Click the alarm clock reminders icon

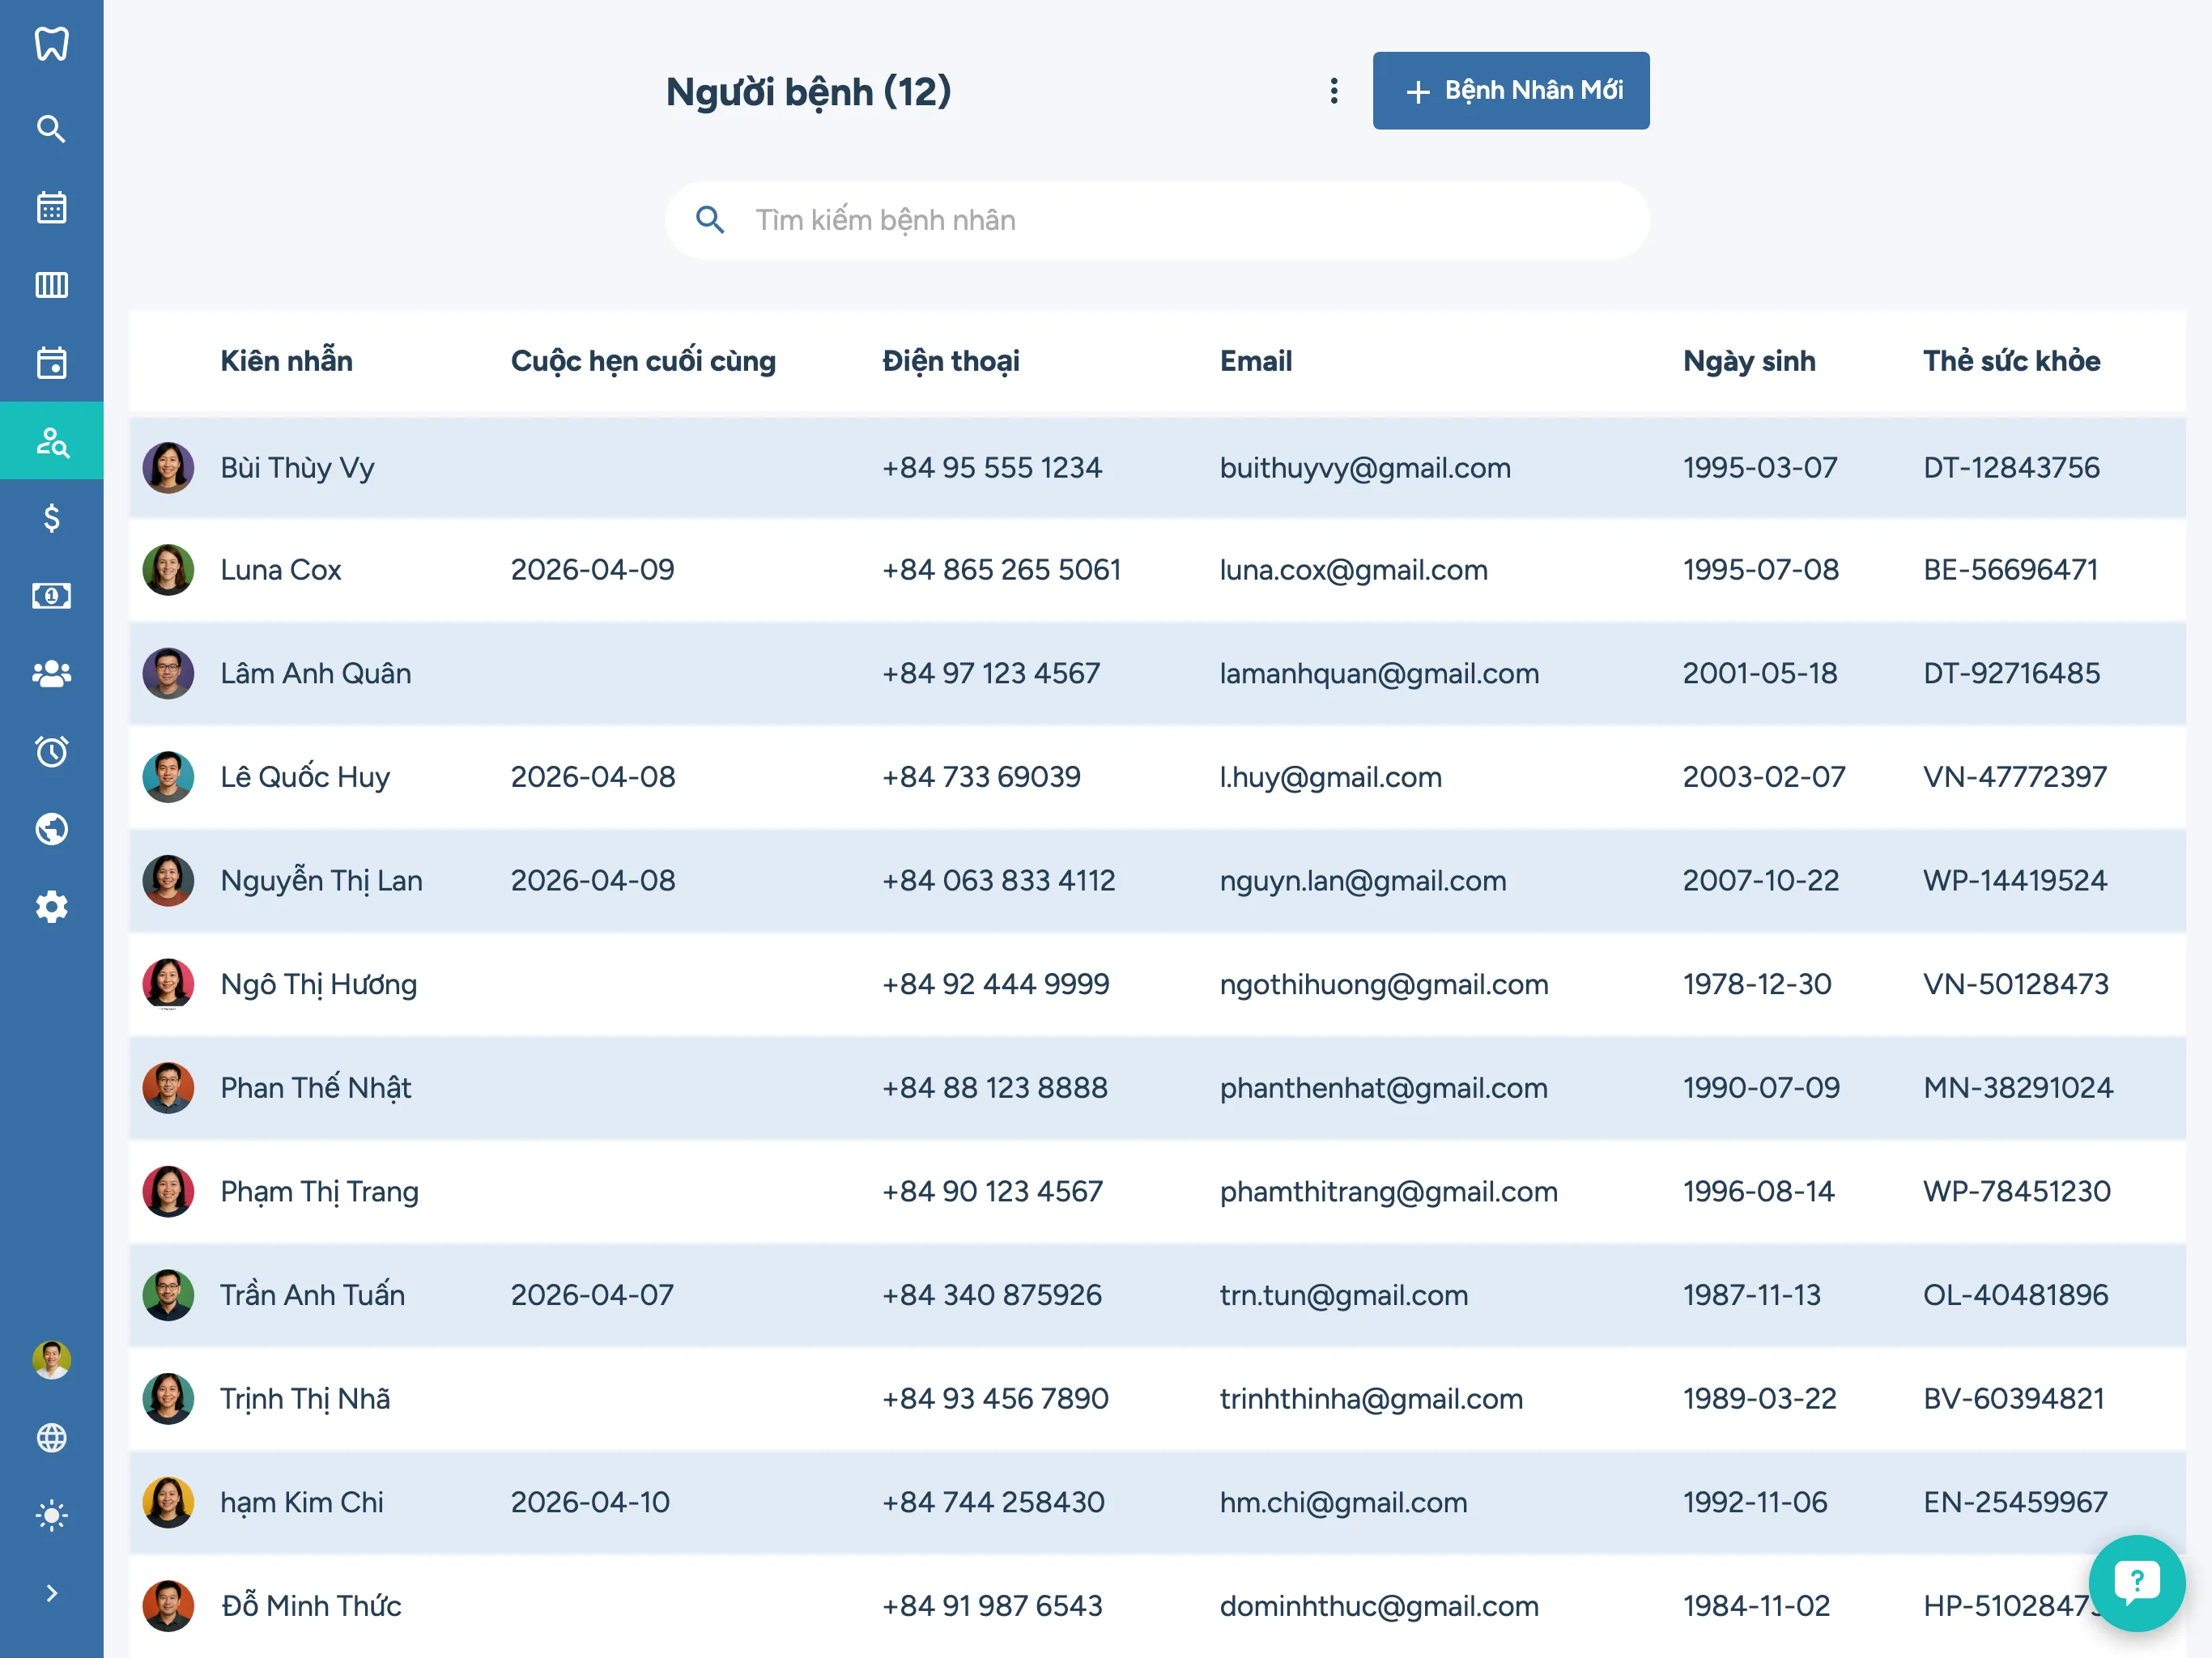pyautogui.click(x=51, y=751)
